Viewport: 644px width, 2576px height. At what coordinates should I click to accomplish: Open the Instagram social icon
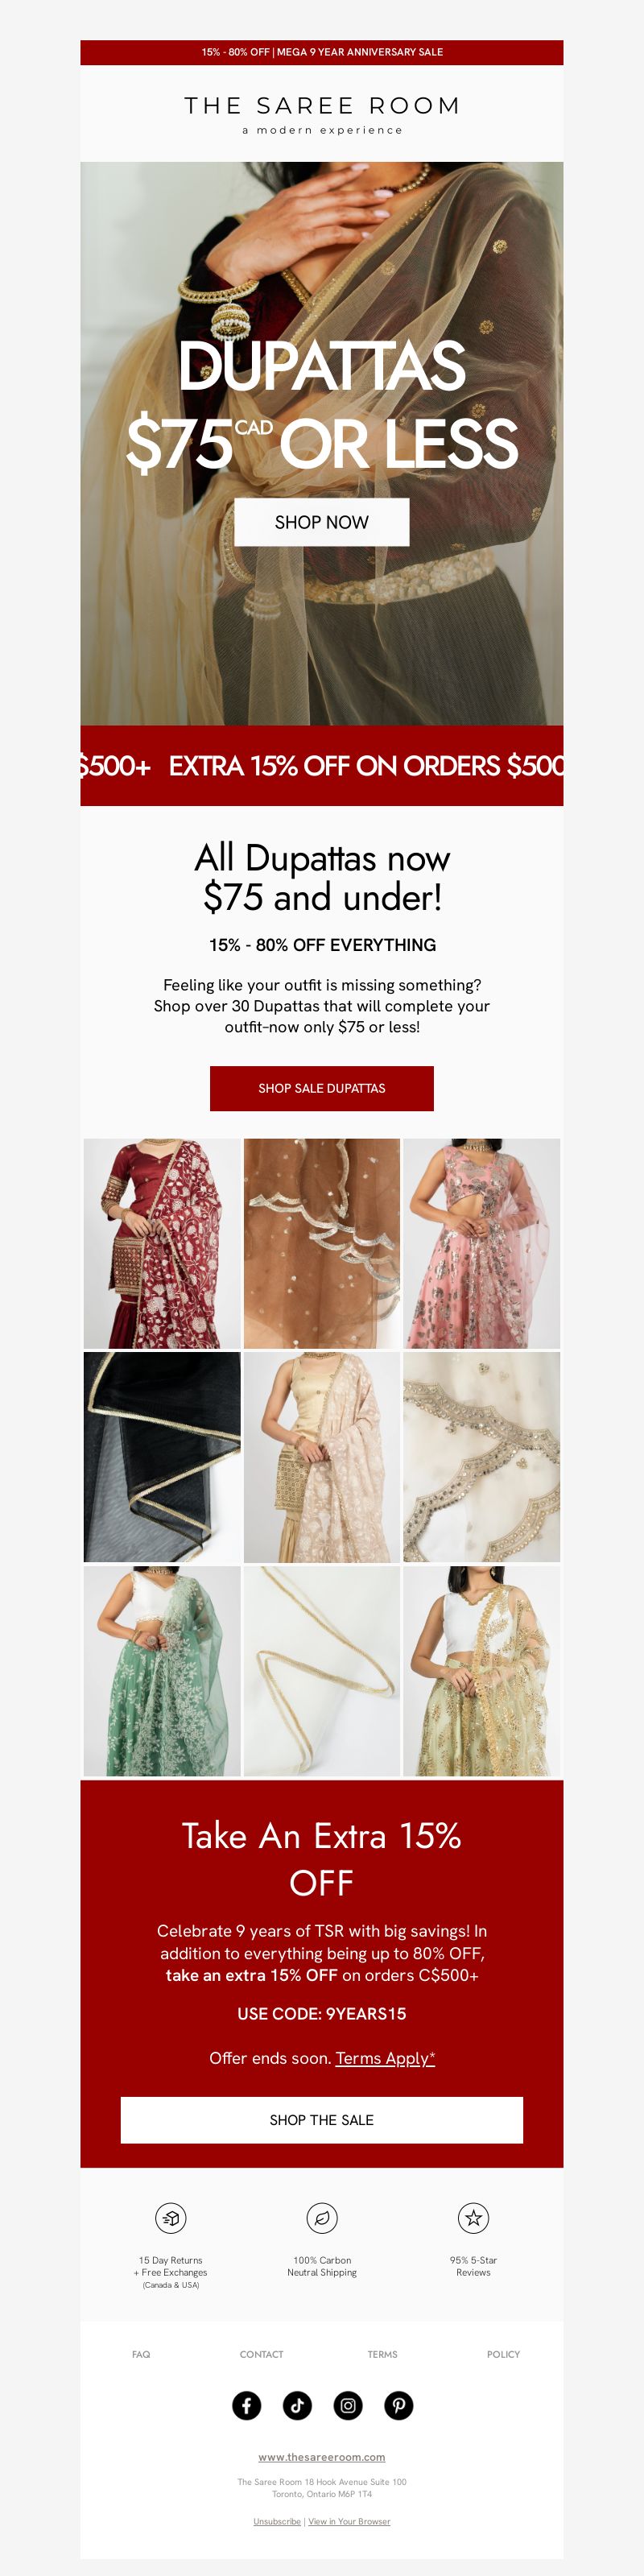(x=348, y=2405)
